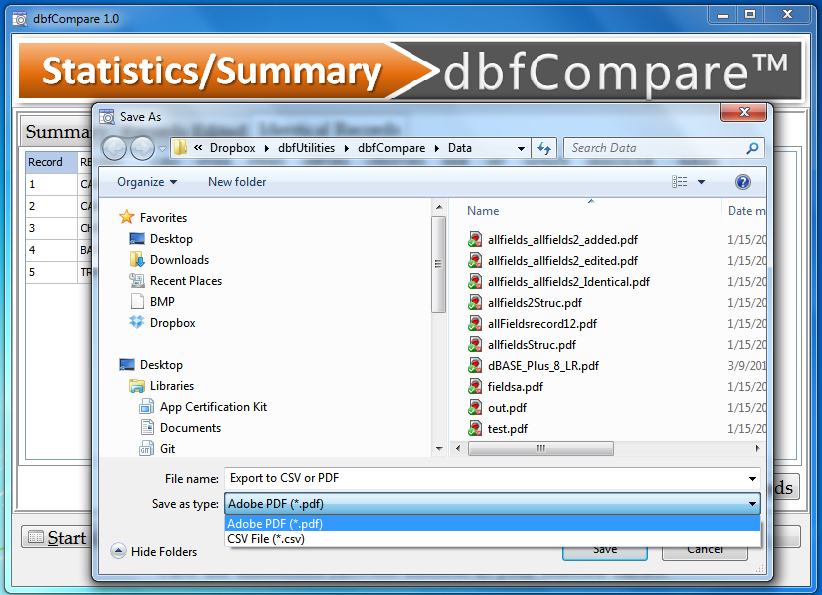Screen dimensions: 822x595
Task: Click PDF icon of out.pdf
Action: coord(475,407)
